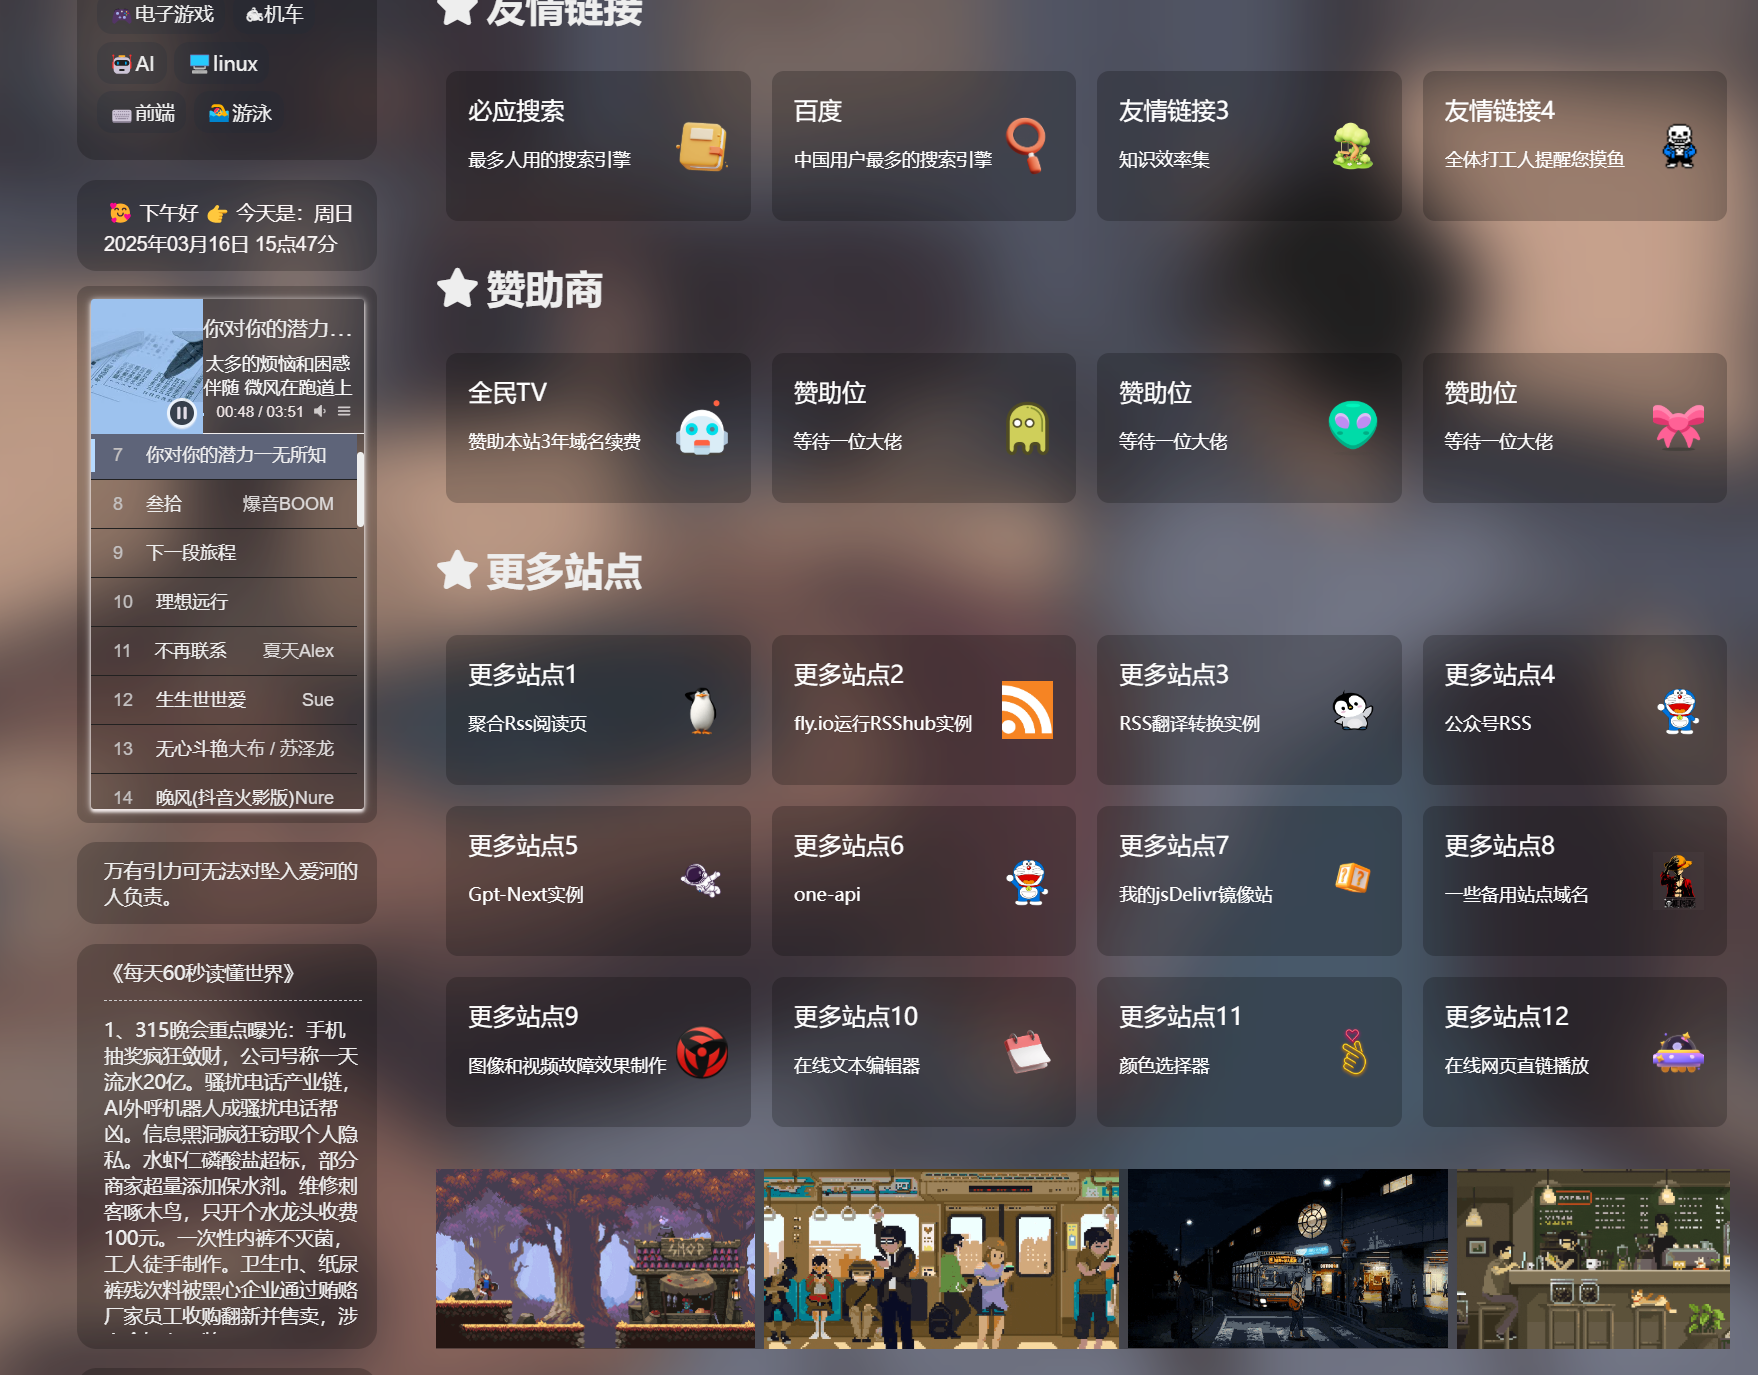Open the 必应搜索 link title
This screenshot has height=1375, width=1758.
coord(516,111)
